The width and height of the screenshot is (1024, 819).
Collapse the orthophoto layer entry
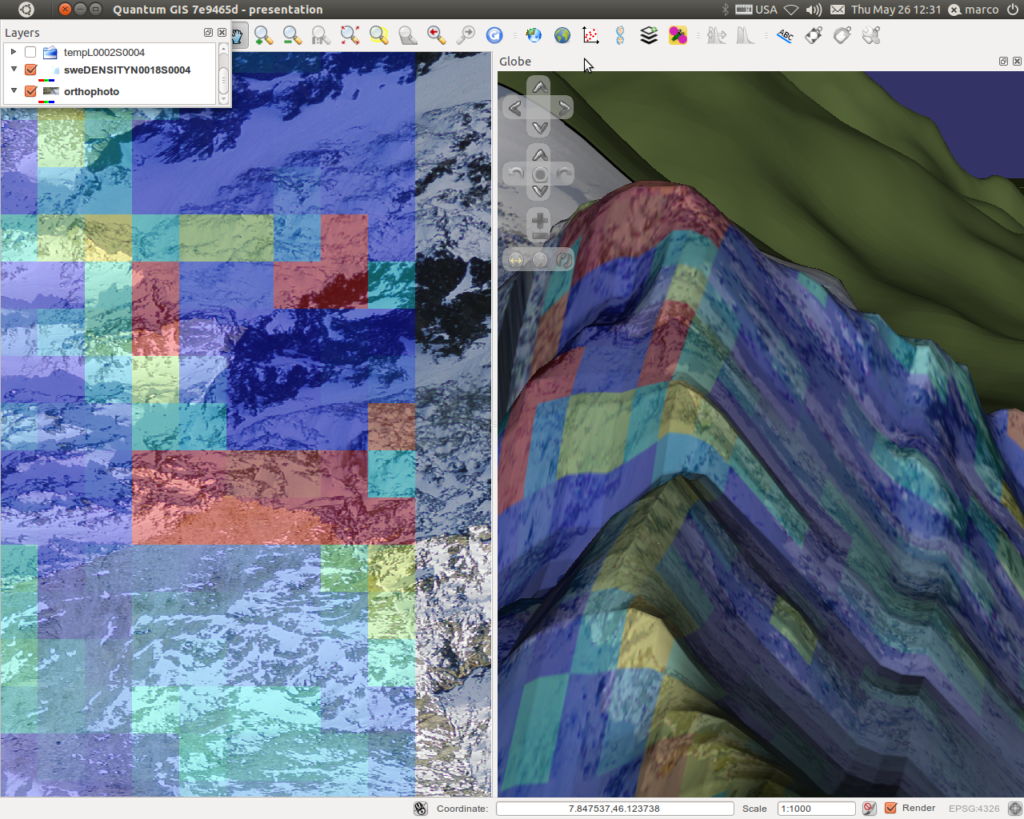14,91
